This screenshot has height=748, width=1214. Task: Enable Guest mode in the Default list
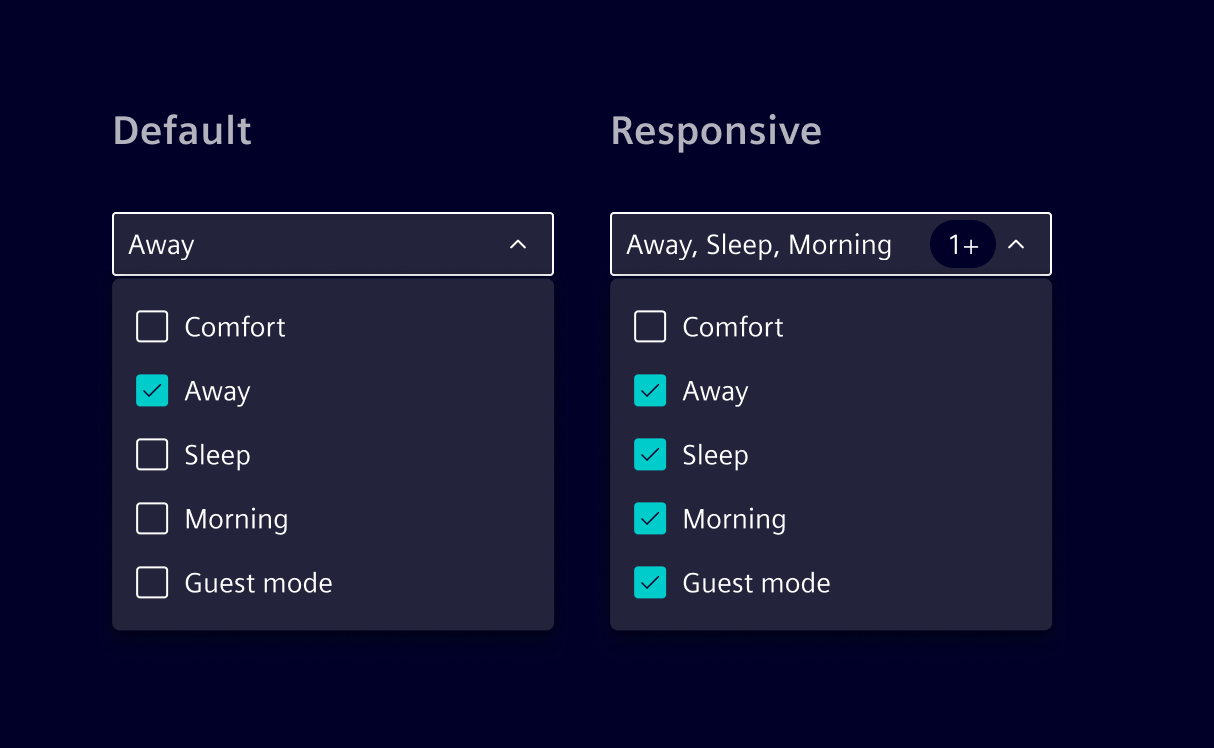coord(152,582)
